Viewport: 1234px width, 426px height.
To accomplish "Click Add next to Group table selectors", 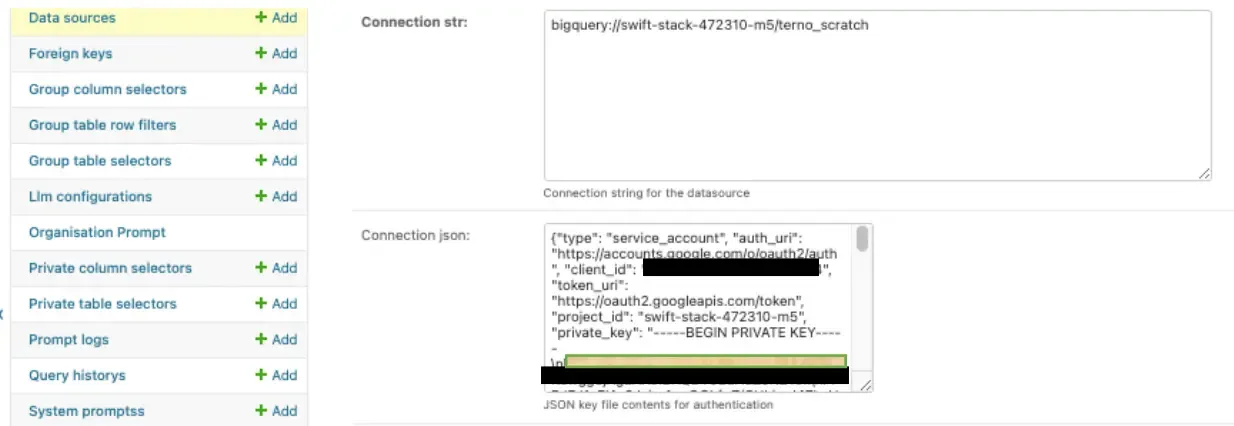I will (276, 161).
